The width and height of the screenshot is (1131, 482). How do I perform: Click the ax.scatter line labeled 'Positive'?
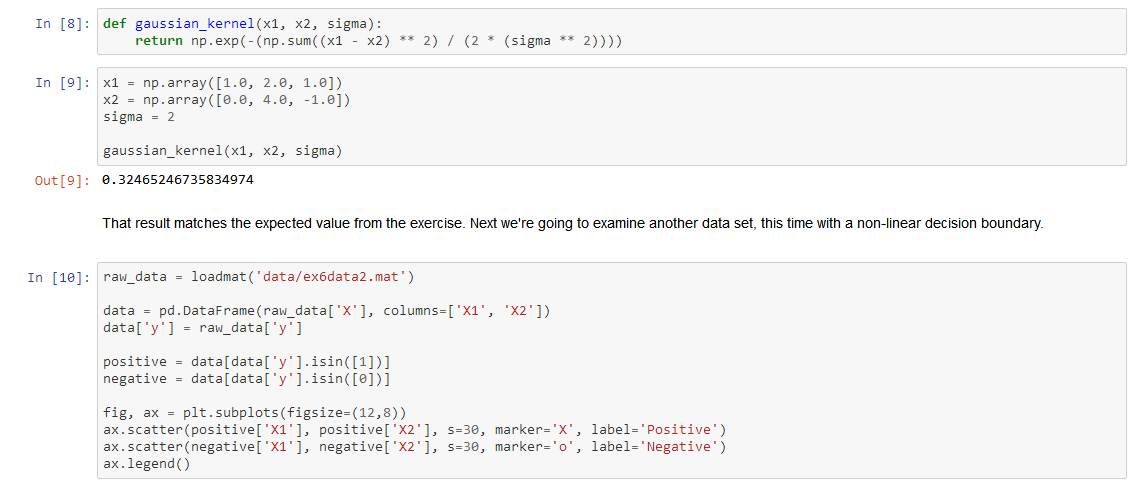click(414, 430)
